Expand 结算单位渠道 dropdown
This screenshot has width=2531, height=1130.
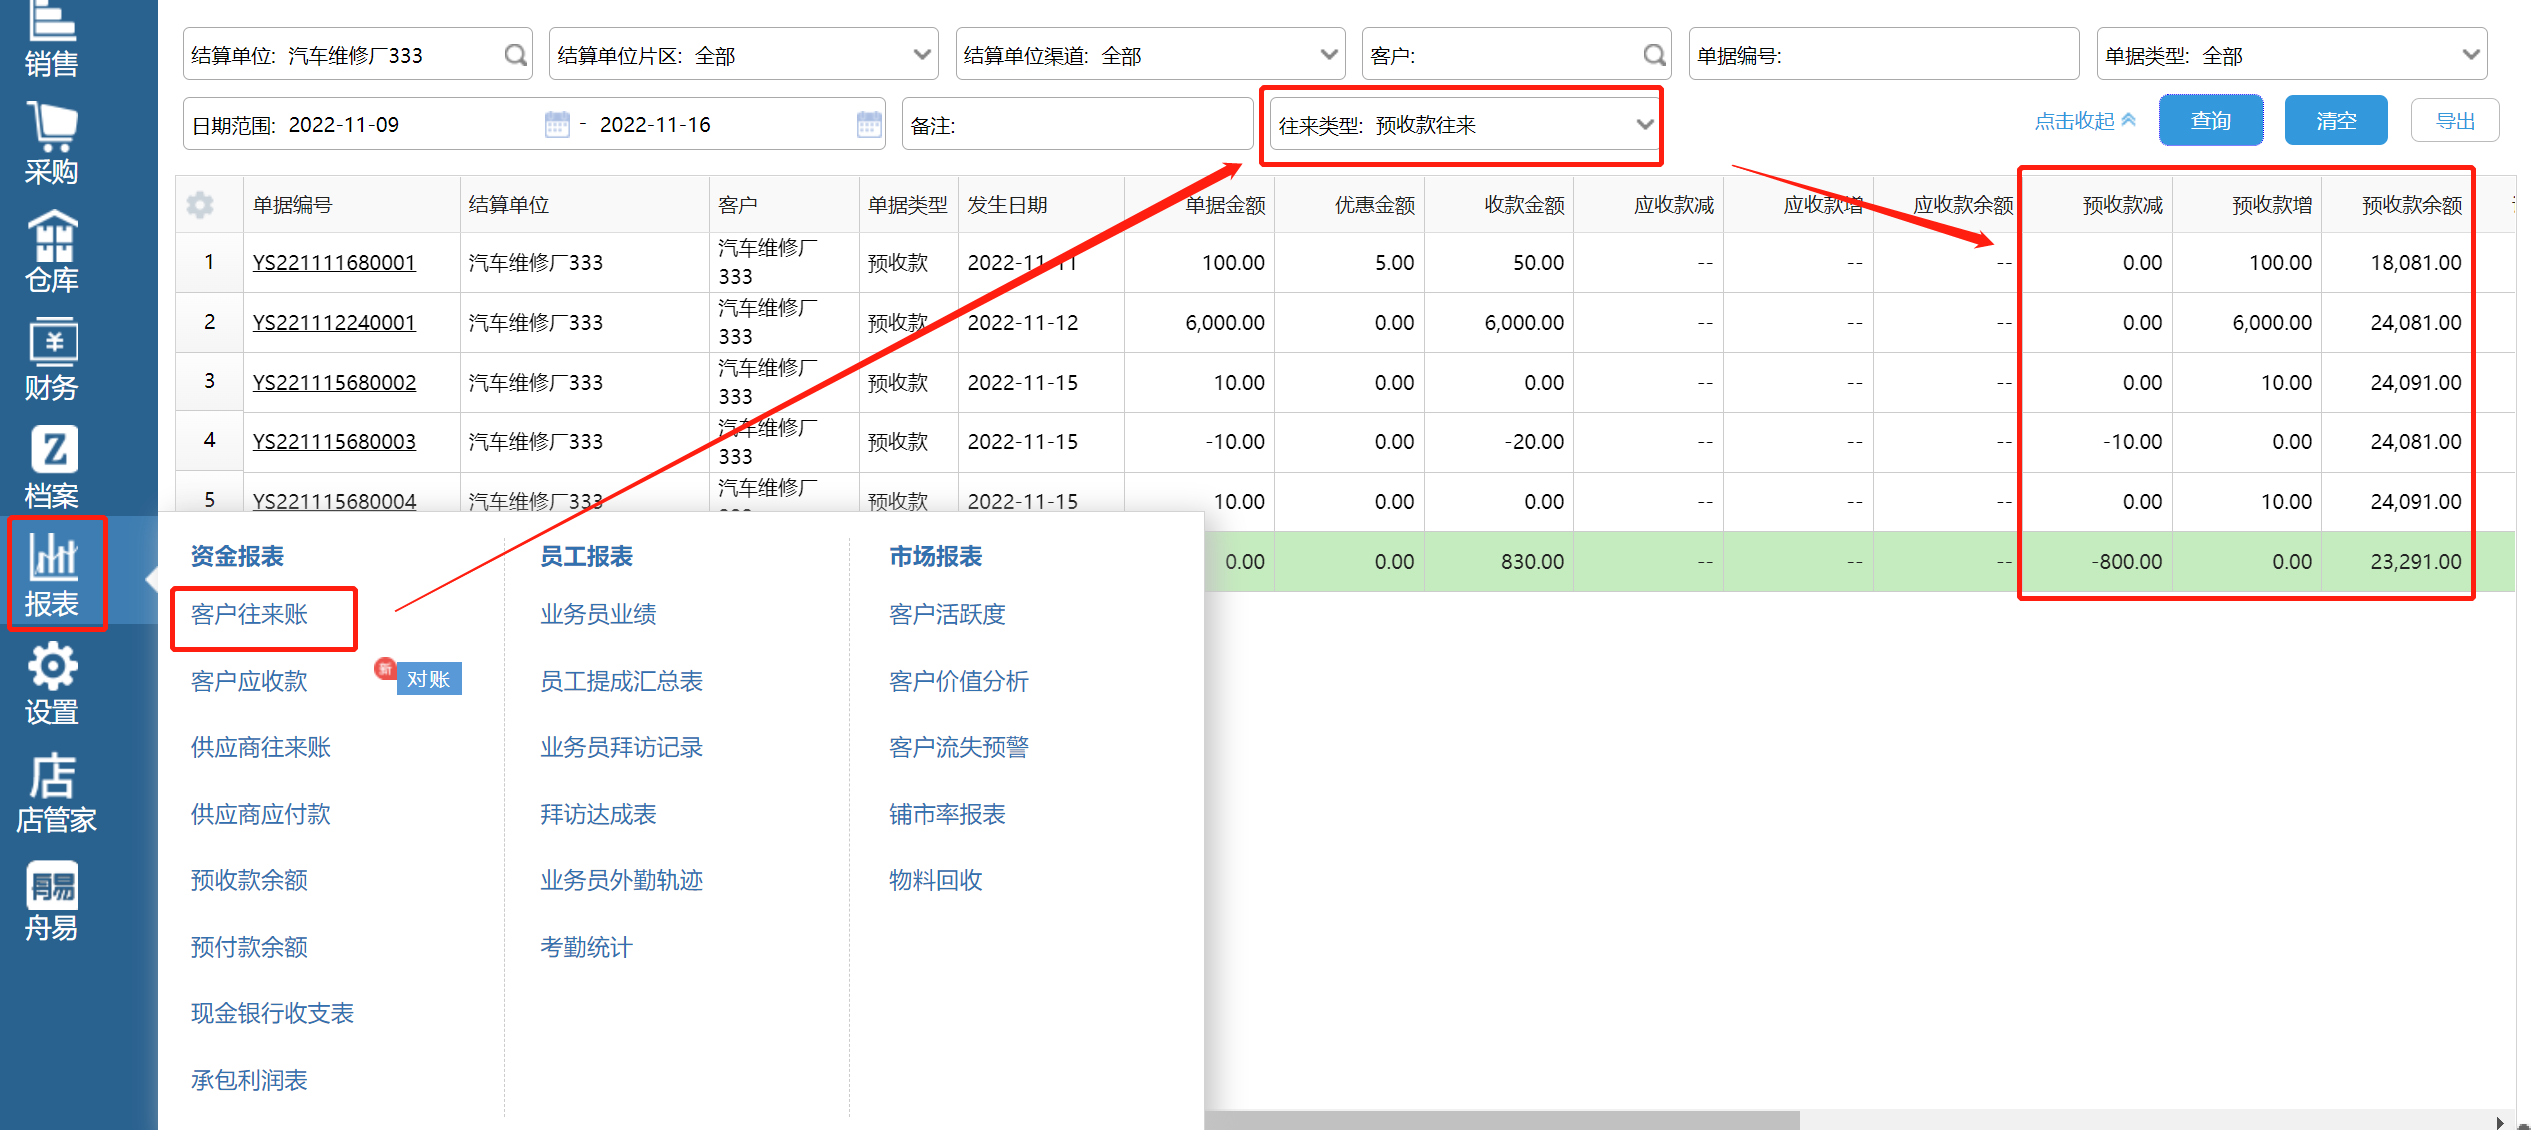tap(1329, 55)
